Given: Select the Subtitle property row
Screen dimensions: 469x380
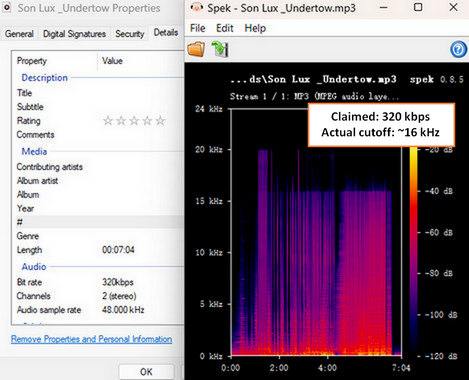Looking at the screenshot, I should (x=98, y=107).
